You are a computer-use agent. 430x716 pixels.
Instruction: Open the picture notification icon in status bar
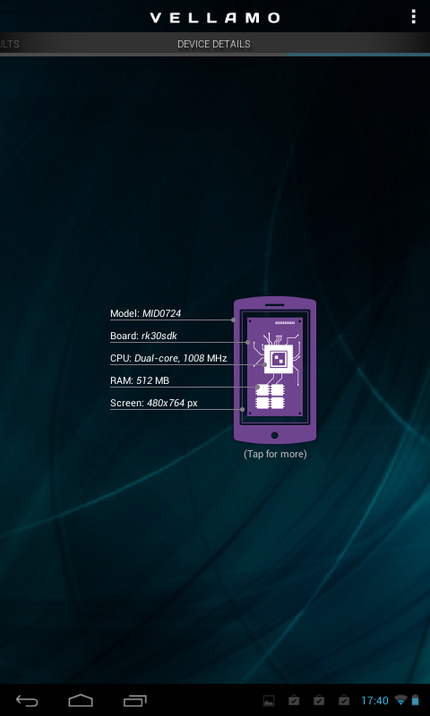pos(269,700)
